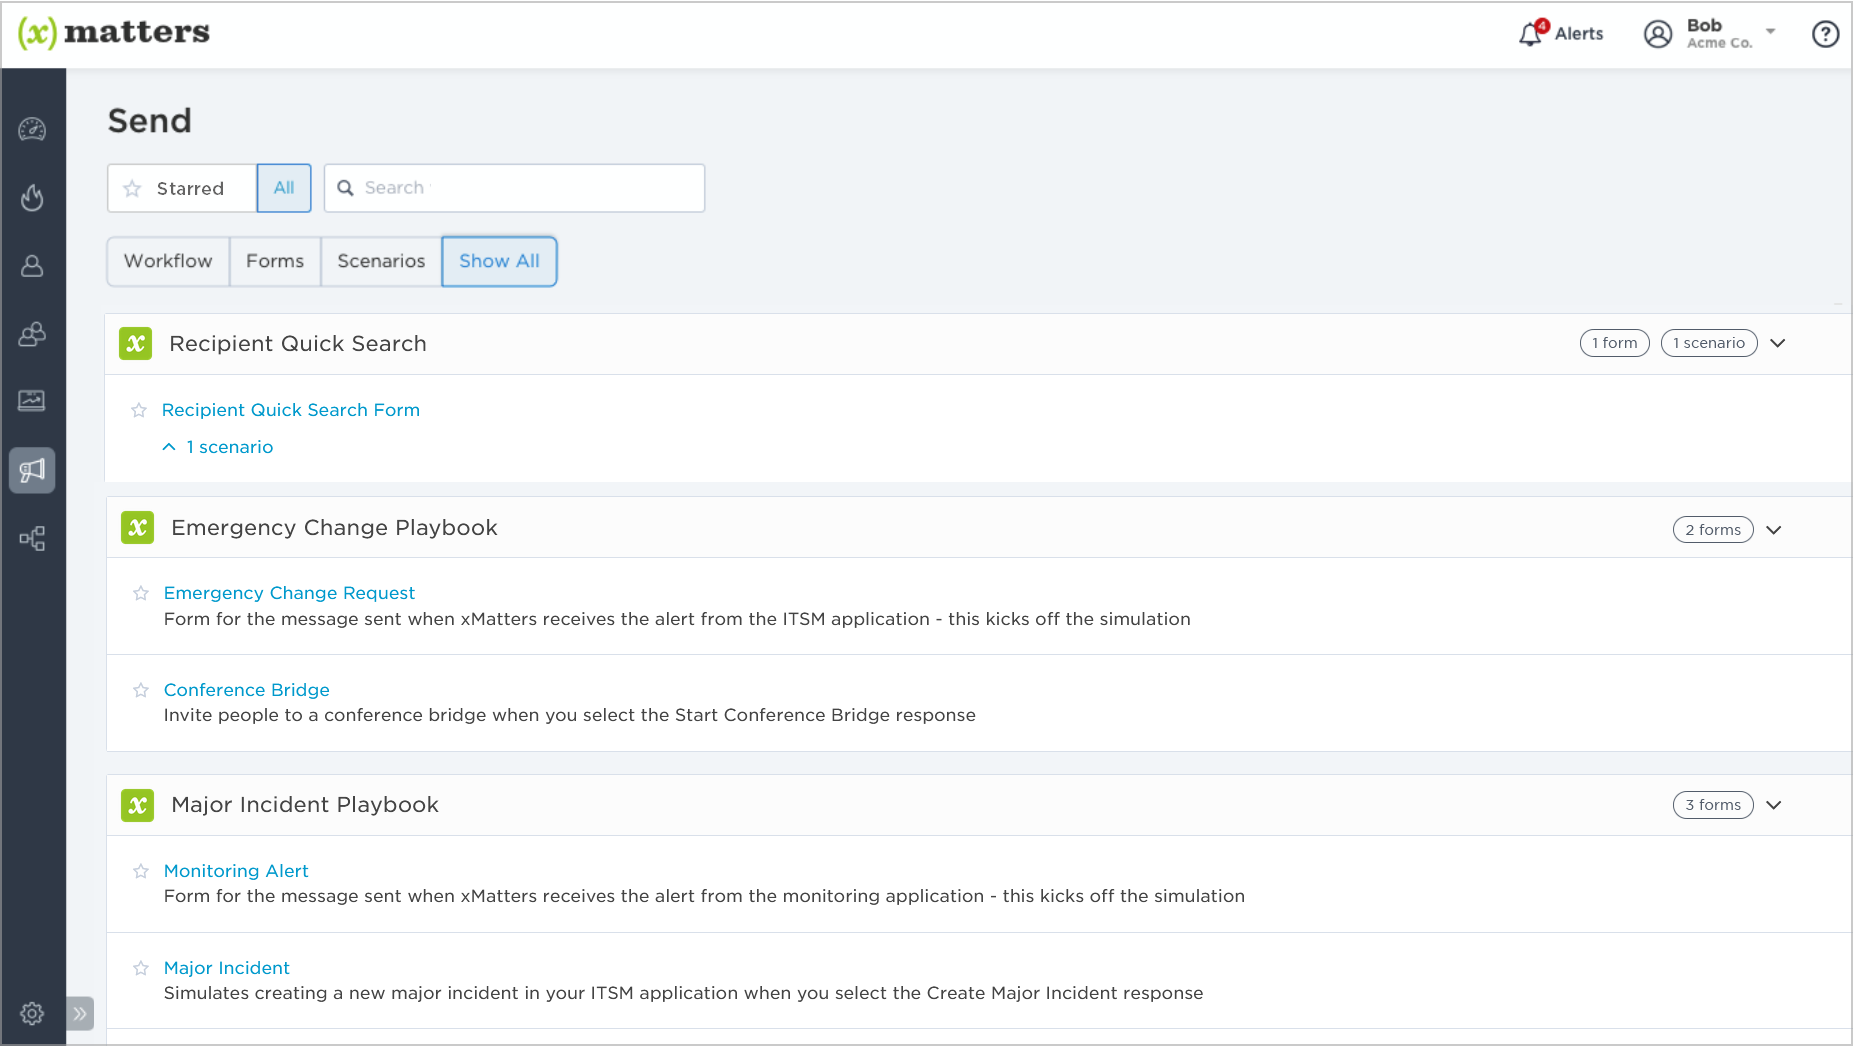Click the Emergency Change Playbook workflow icon
This screenshot has height=1046, width=1853.
[137, 527]
